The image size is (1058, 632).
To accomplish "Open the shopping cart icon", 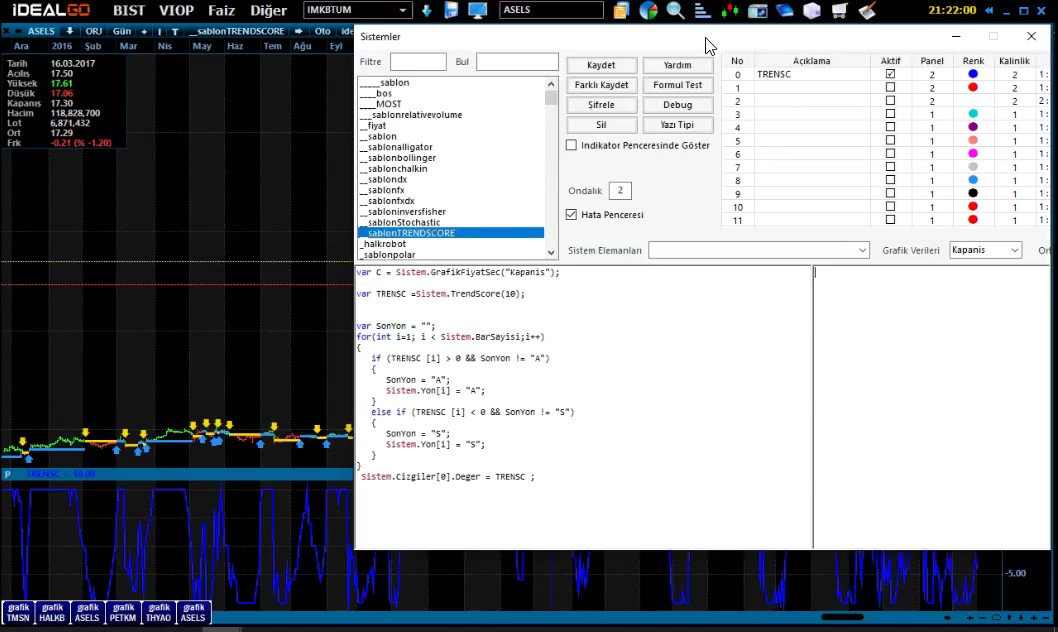I will point(839,10).
